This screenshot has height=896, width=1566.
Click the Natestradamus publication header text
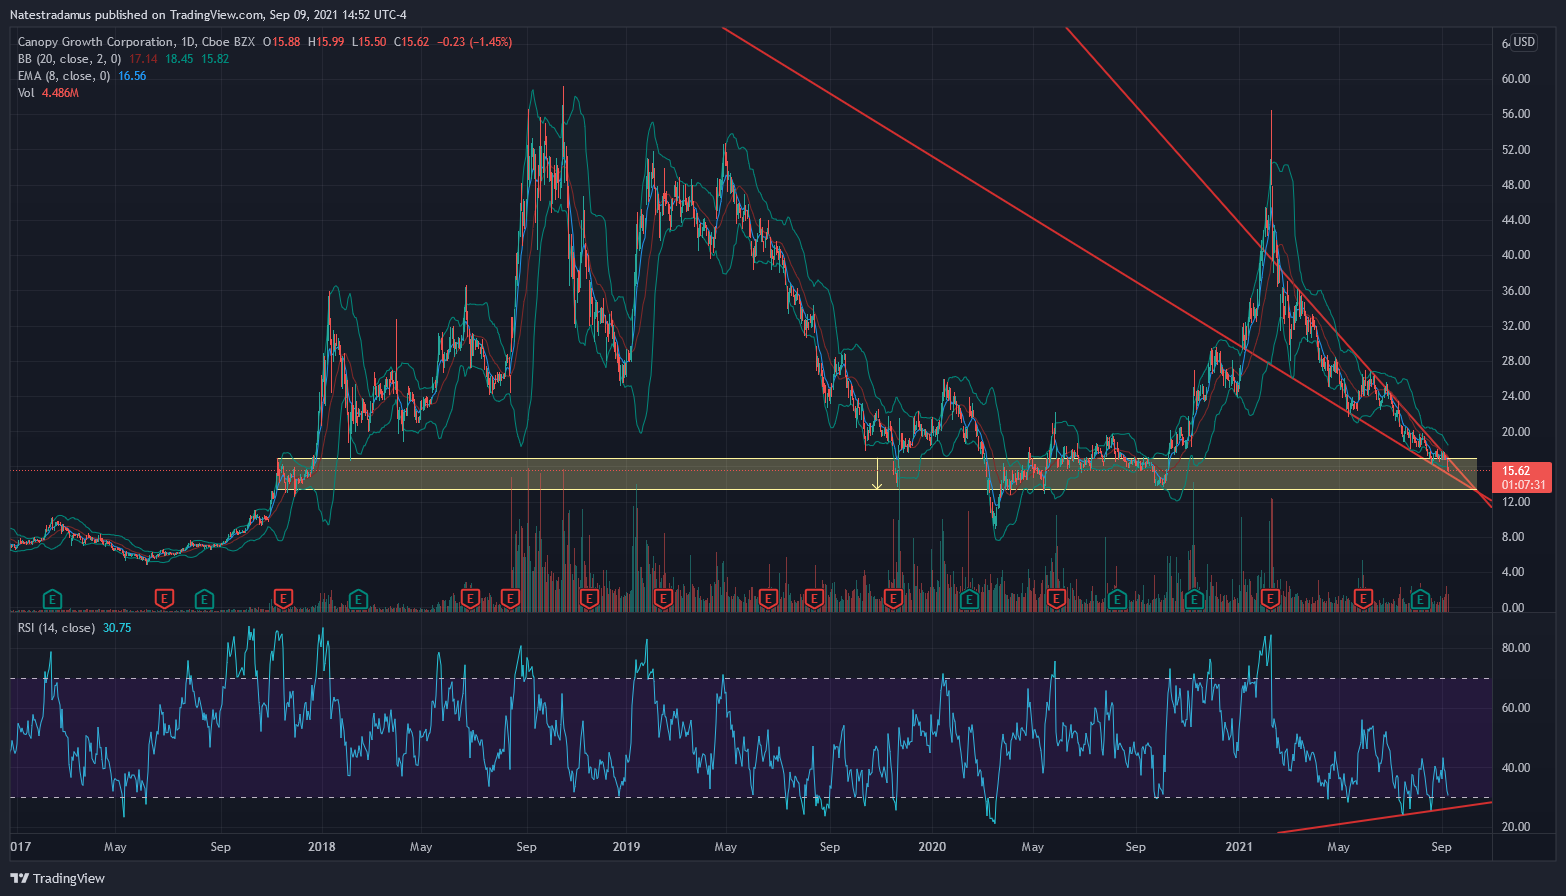pyautogui.click(x=208, y=15)
